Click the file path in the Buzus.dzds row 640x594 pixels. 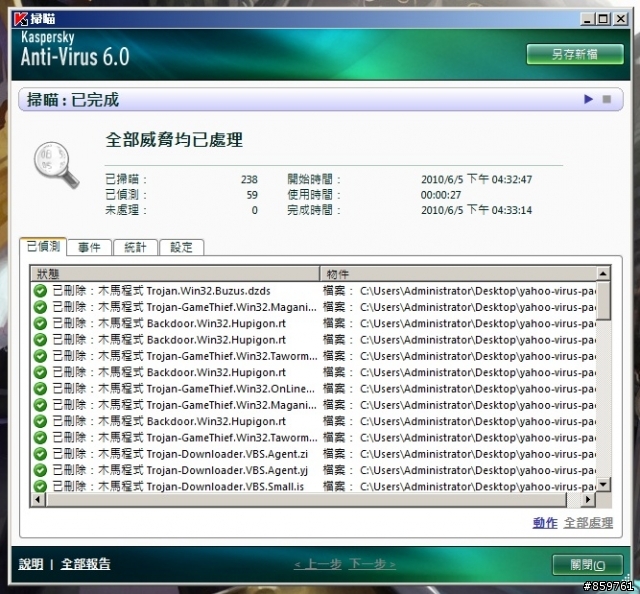[x=478, y=291]
